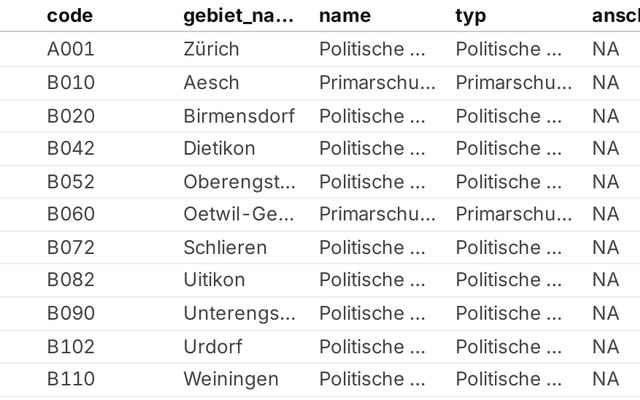
Task: Select the B020 code cell
Action: 71,116
